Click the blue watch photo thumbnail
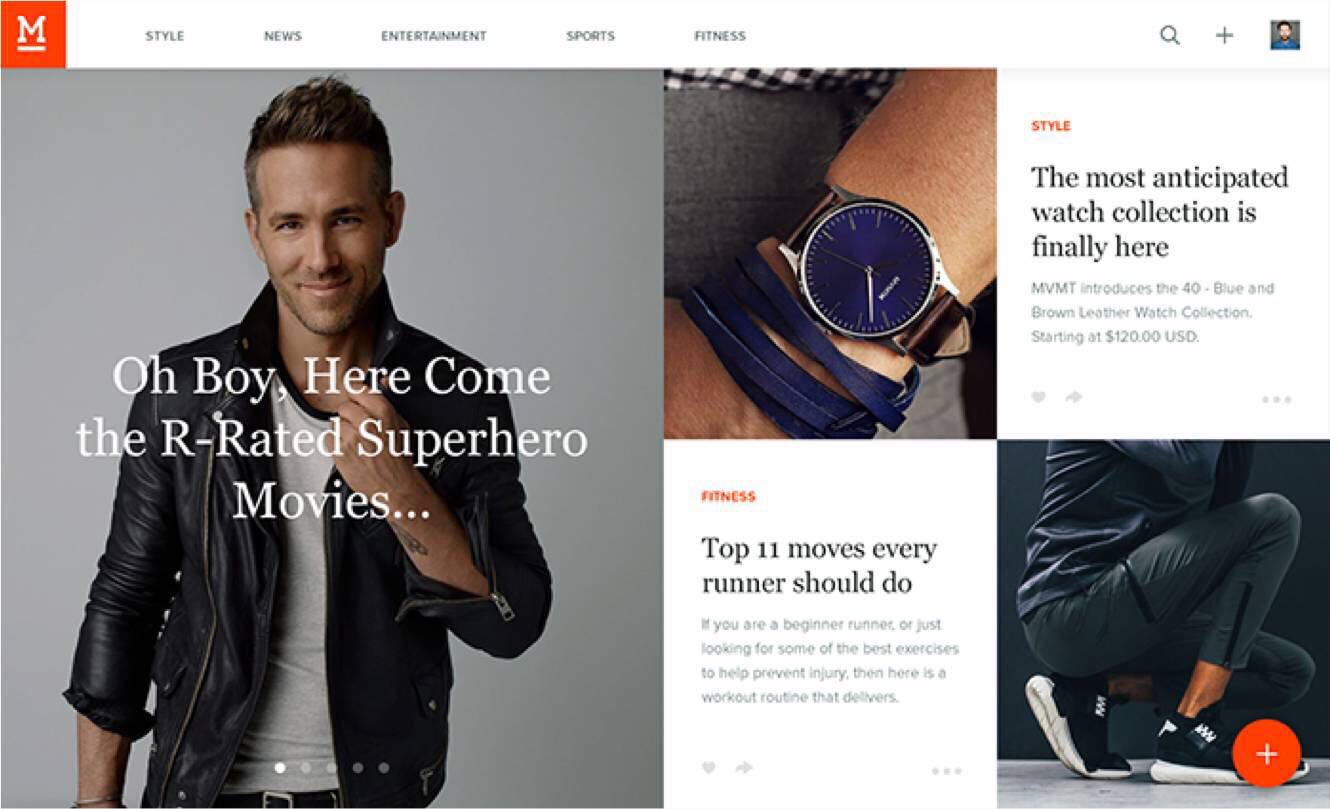This screenshot has width=1330, height=809. pos(830,253)
